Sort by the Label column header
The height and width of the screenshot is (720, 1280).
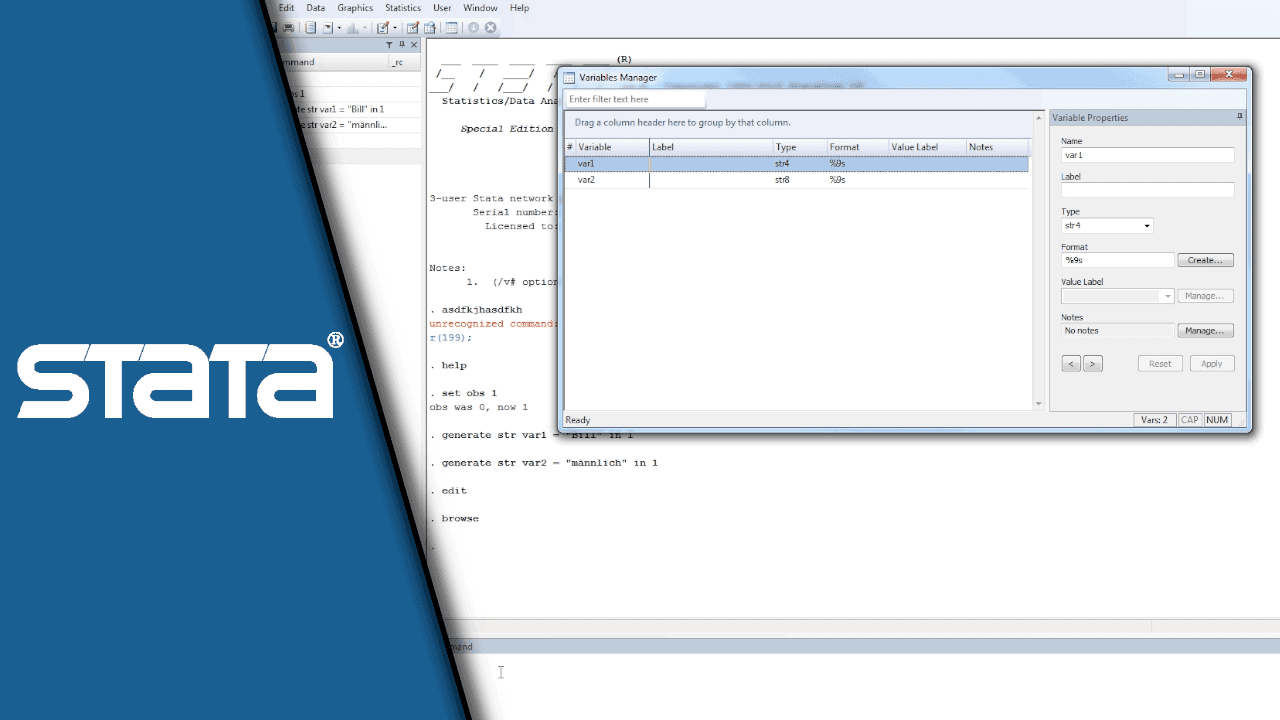click(711, 147)
